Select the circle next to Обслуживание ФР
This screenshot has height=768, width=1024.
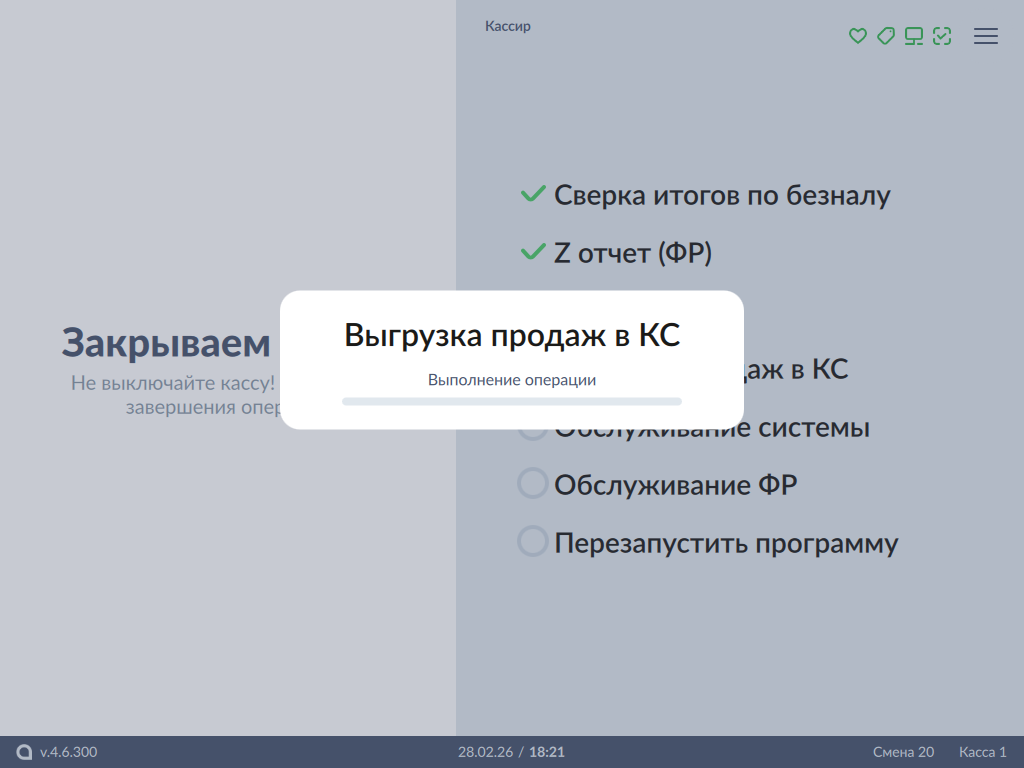click(532, 484)
